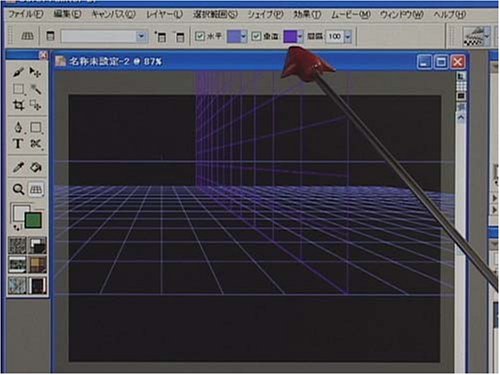Close the toolbox palette
Image resolution: width=500 pixels, height=375 pixels.
click(43, 55)
